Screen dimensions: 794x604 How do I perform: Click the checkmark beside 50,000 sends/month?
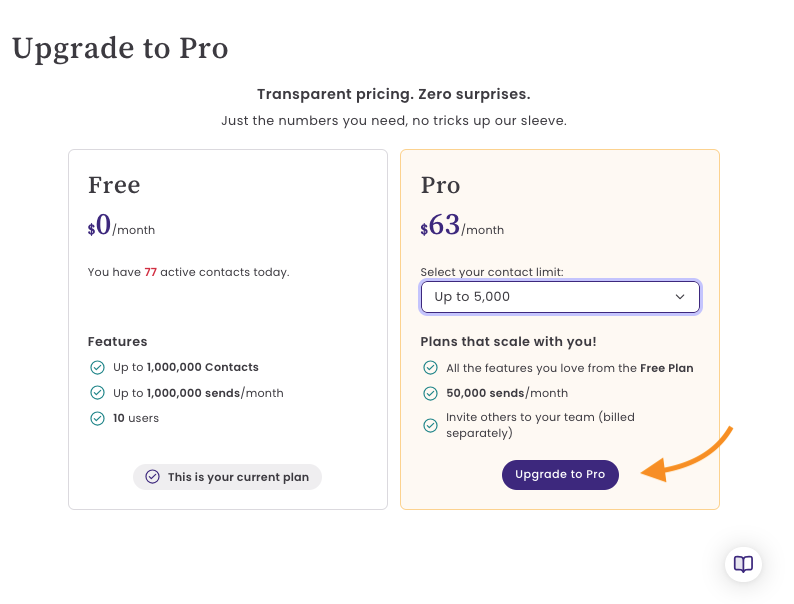430,393
